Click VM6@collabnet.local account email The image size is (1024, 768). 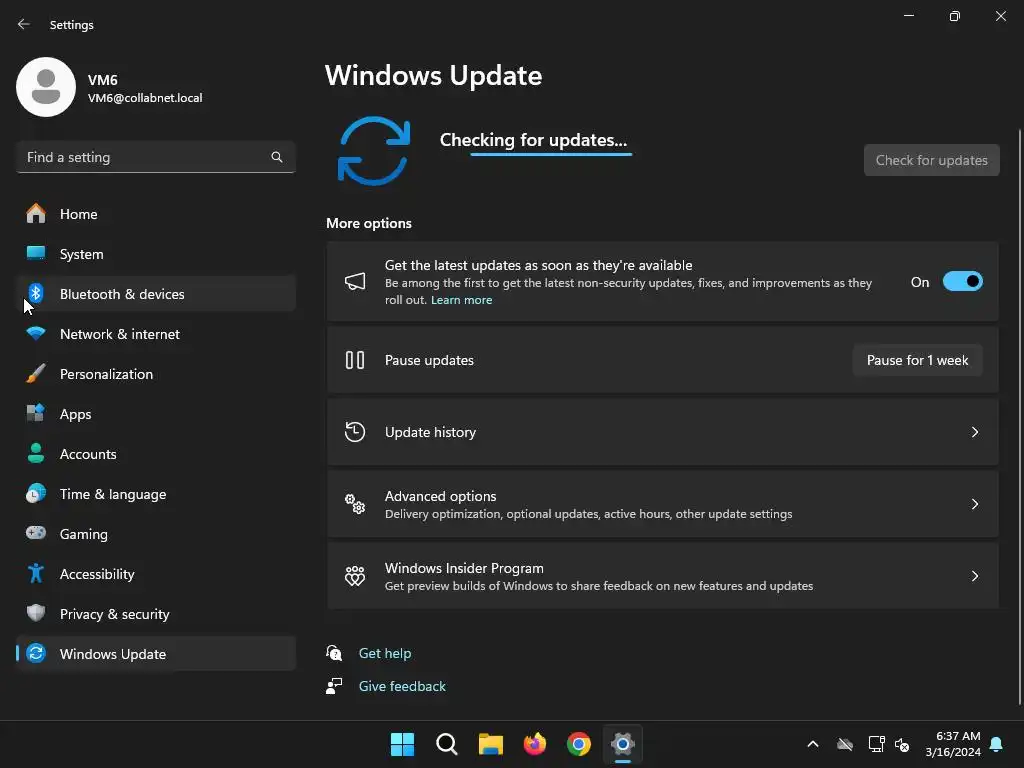pyautogui.click(x=145, y=98)
